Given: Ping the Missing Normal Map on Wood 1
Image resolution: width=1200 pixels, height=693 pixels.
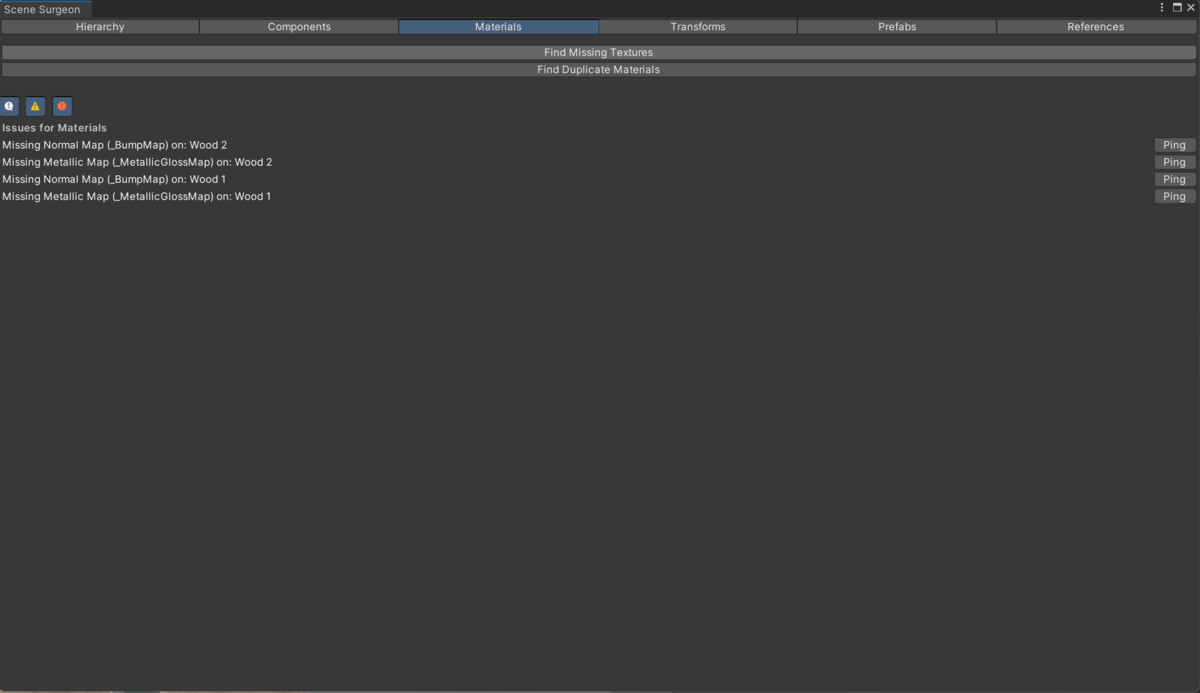Looking at the screenshot, I should (1174, 179).
